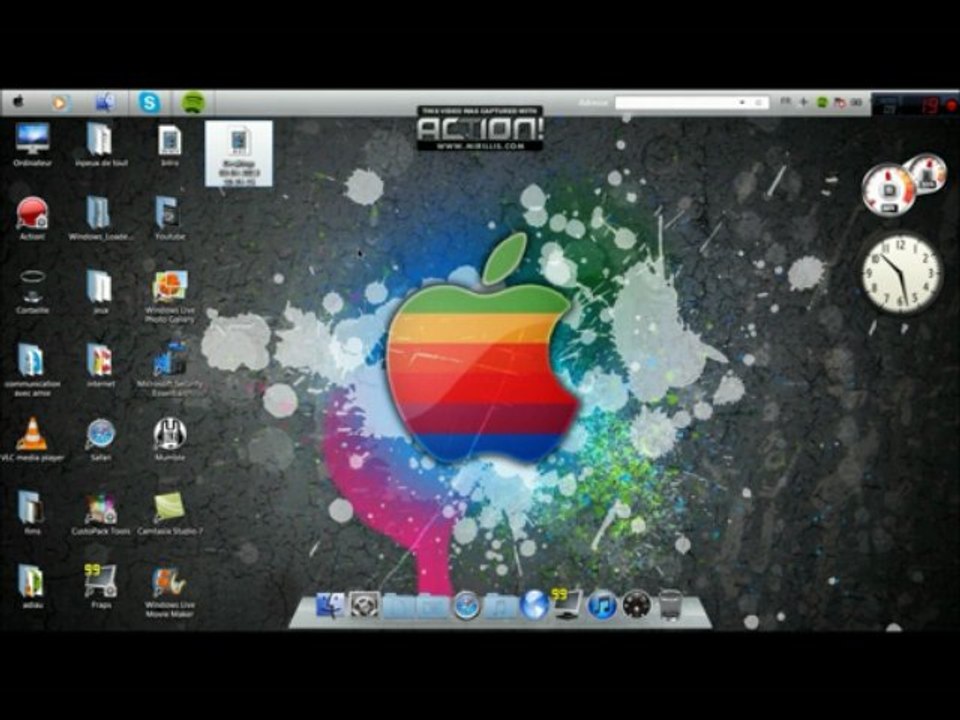
Task: Launch the Action! desktop shortcut
Action: pos(32,217)
